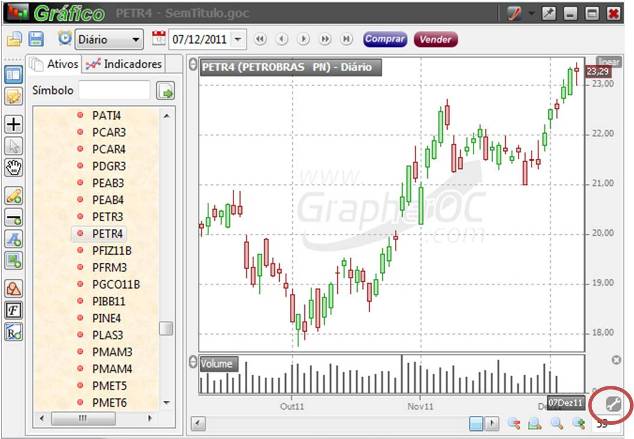Jump to the first date with the rewind button

[x=260, y=39]
